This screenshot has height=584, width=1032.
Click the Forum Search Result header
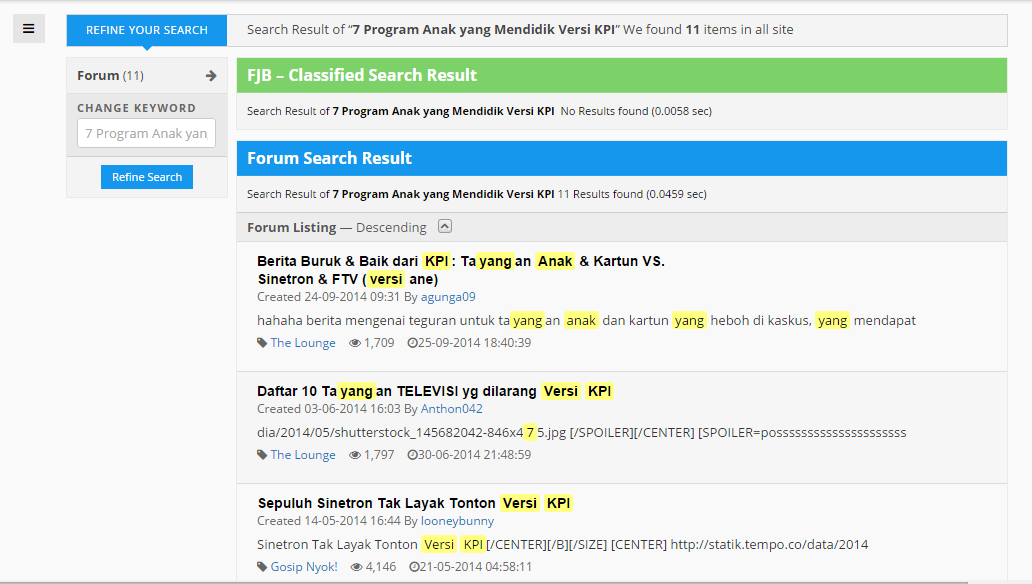point(622,158)
